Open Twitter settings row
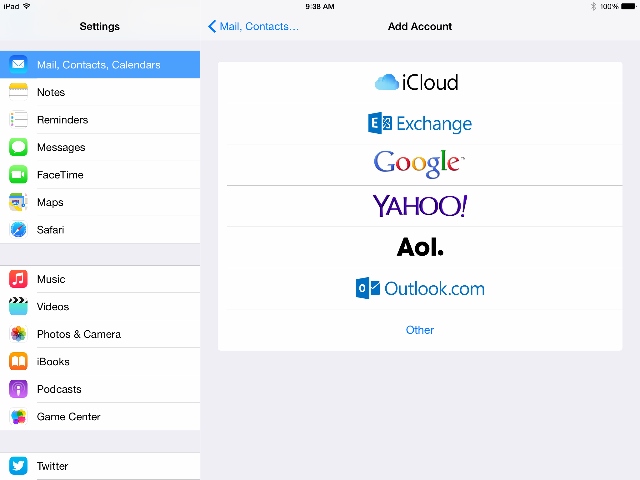640x480 pixels. 100,466
